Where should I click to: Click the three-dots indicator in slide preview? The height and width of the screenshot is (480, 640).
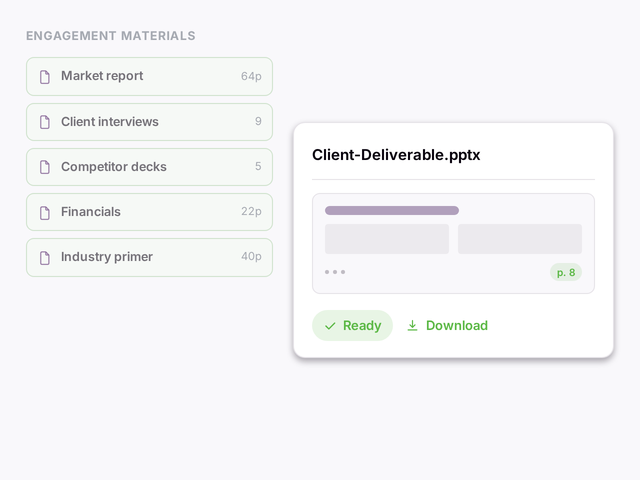click(x=335, y=272)
